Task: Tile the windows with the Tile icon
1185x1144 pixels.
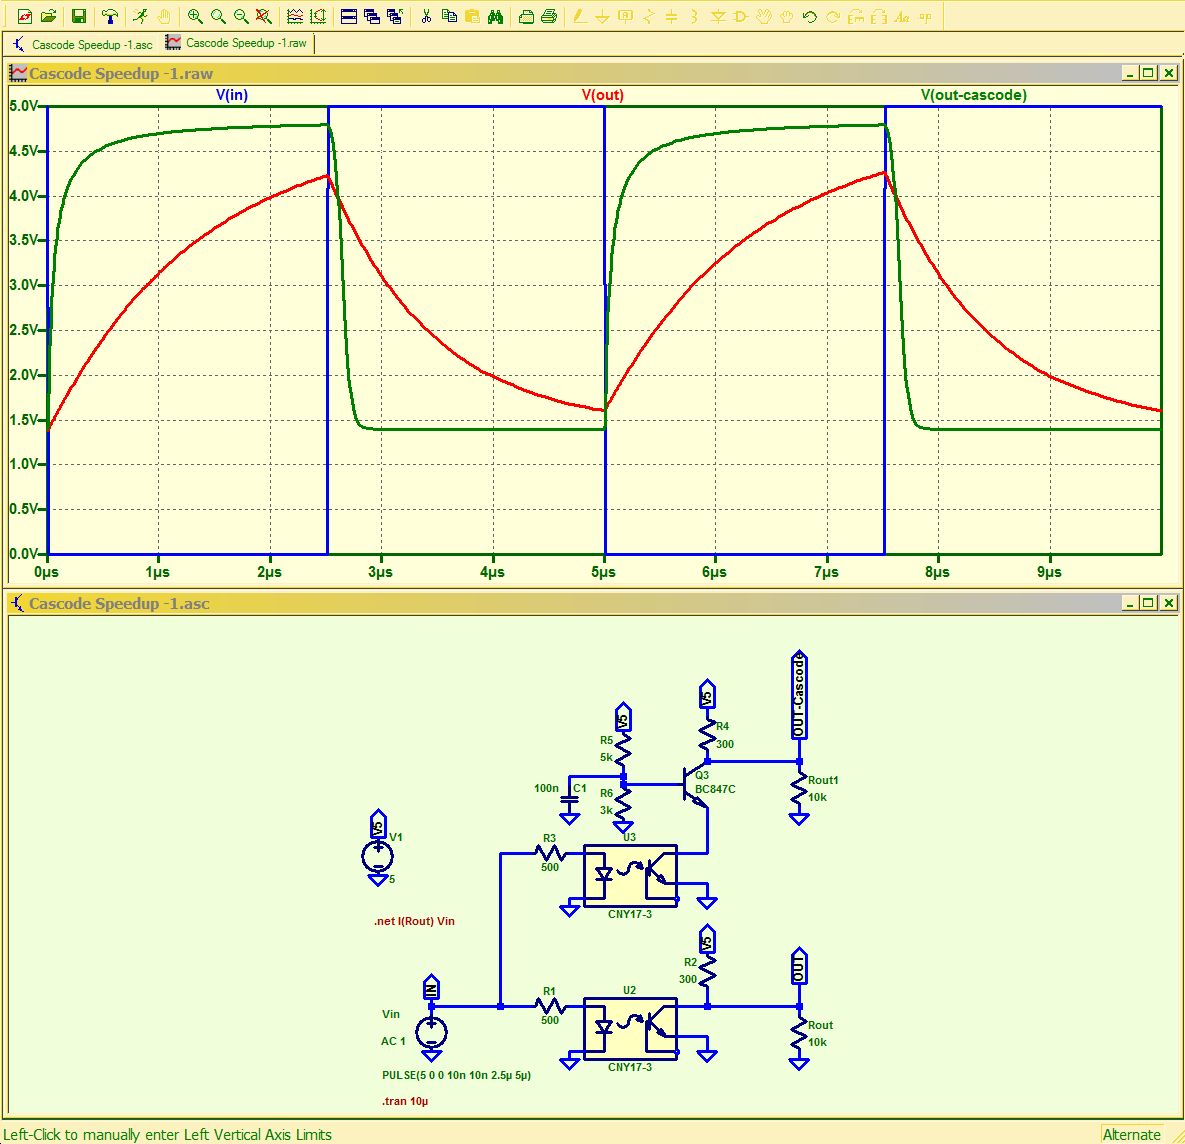Action: [348, 16]
